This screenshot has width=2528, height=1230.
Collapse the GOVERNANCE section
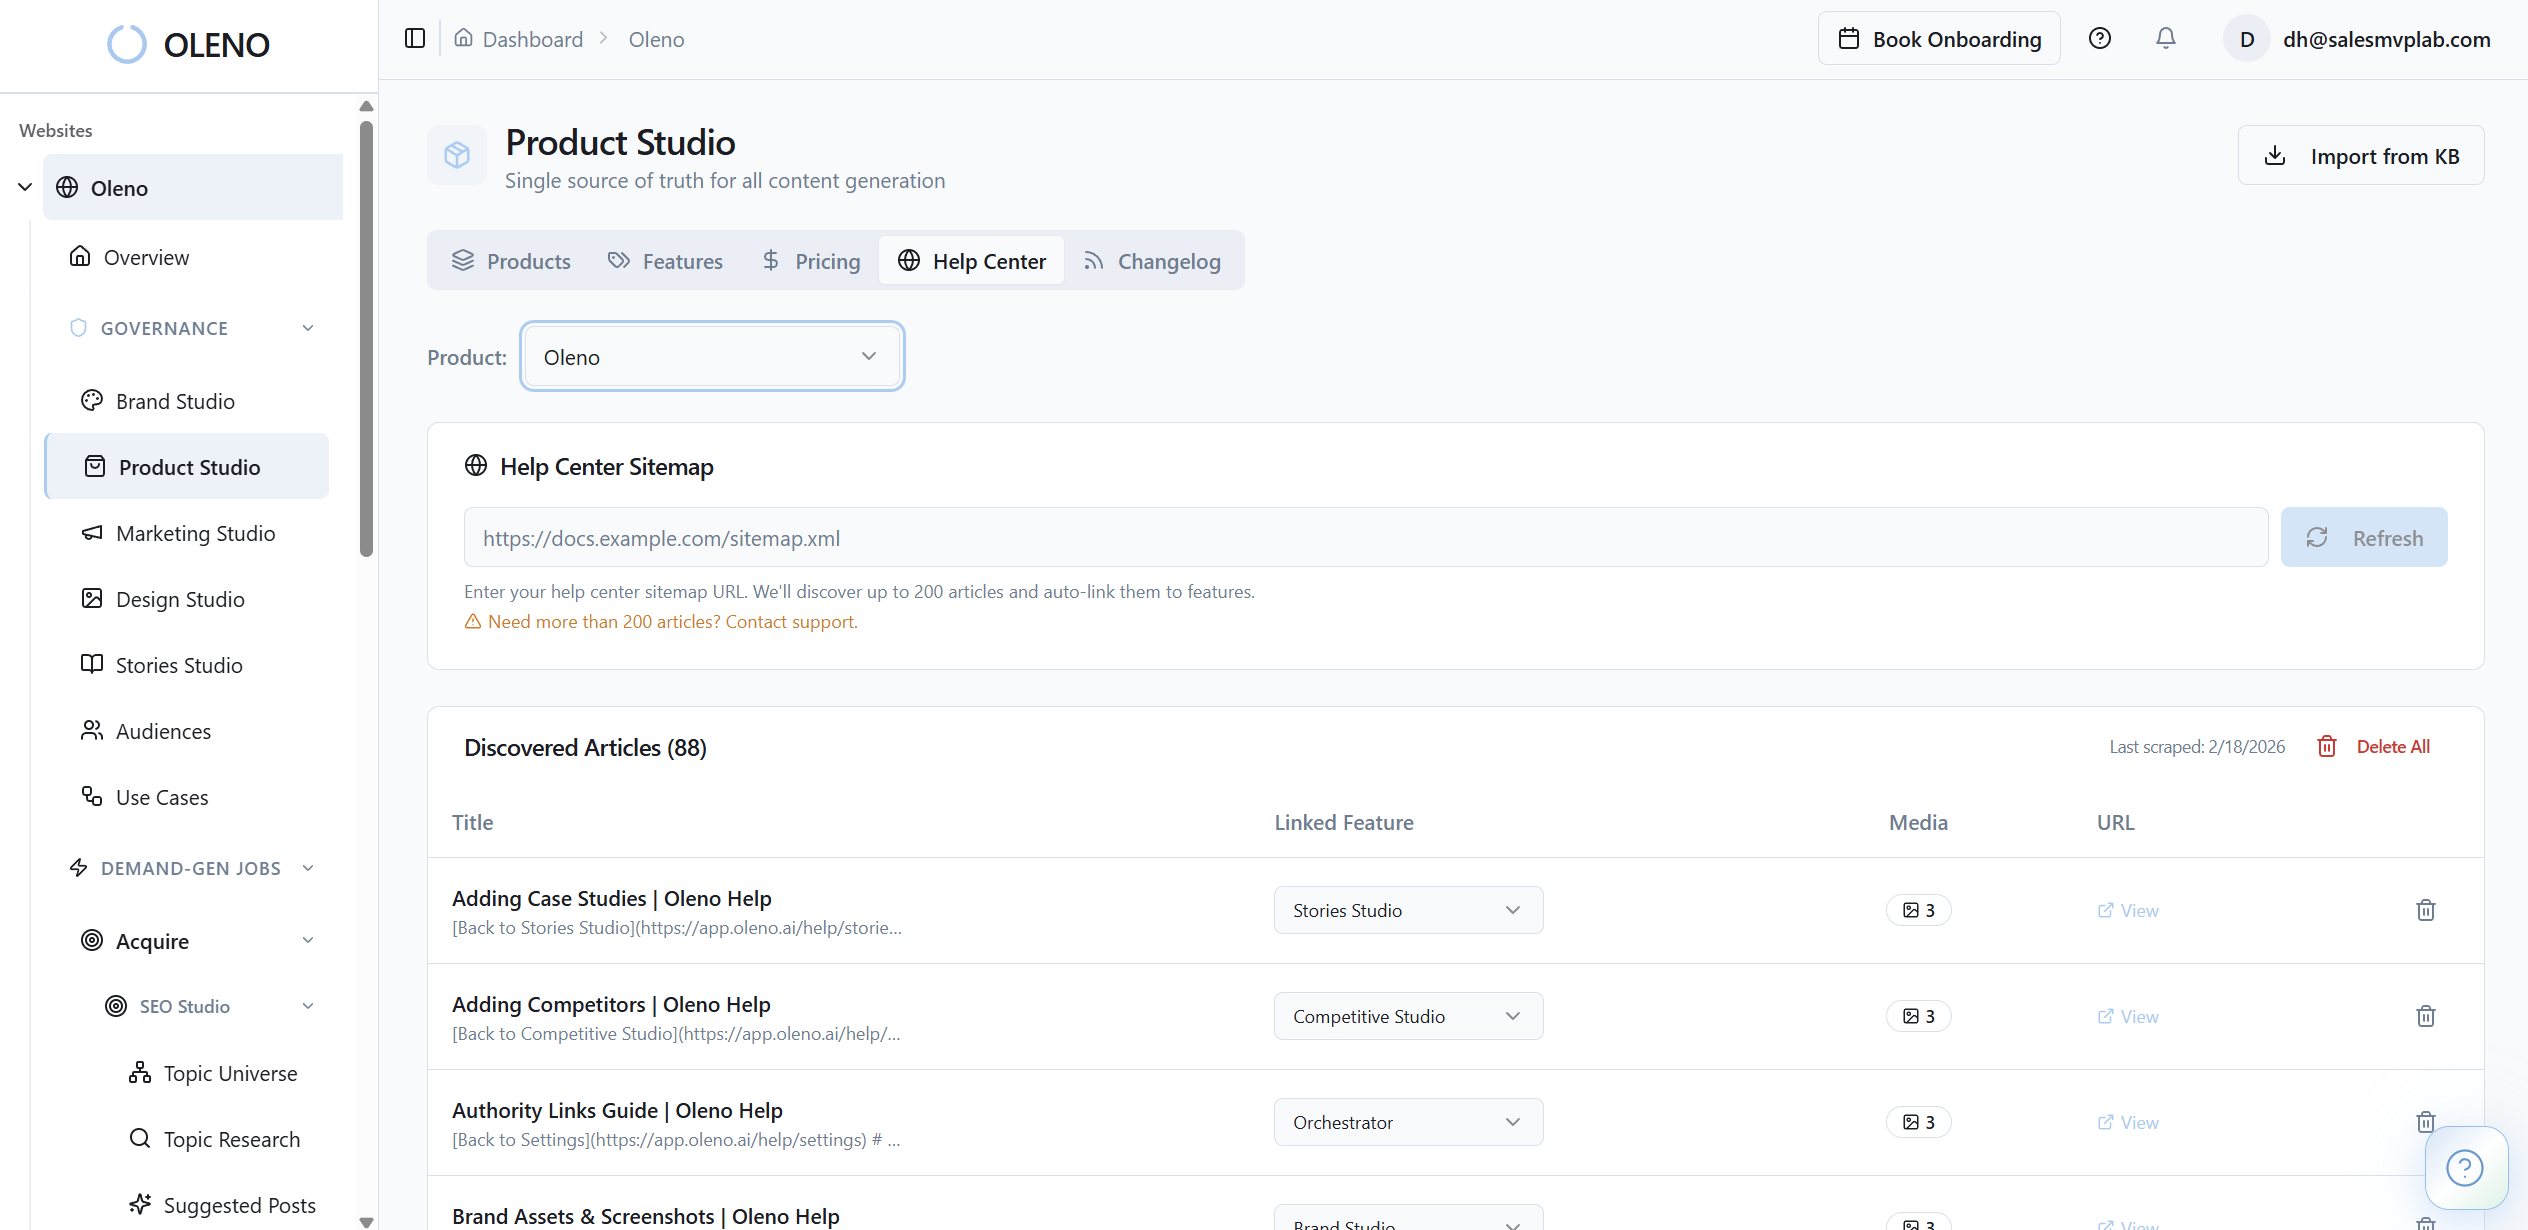[x=308, y=328]
